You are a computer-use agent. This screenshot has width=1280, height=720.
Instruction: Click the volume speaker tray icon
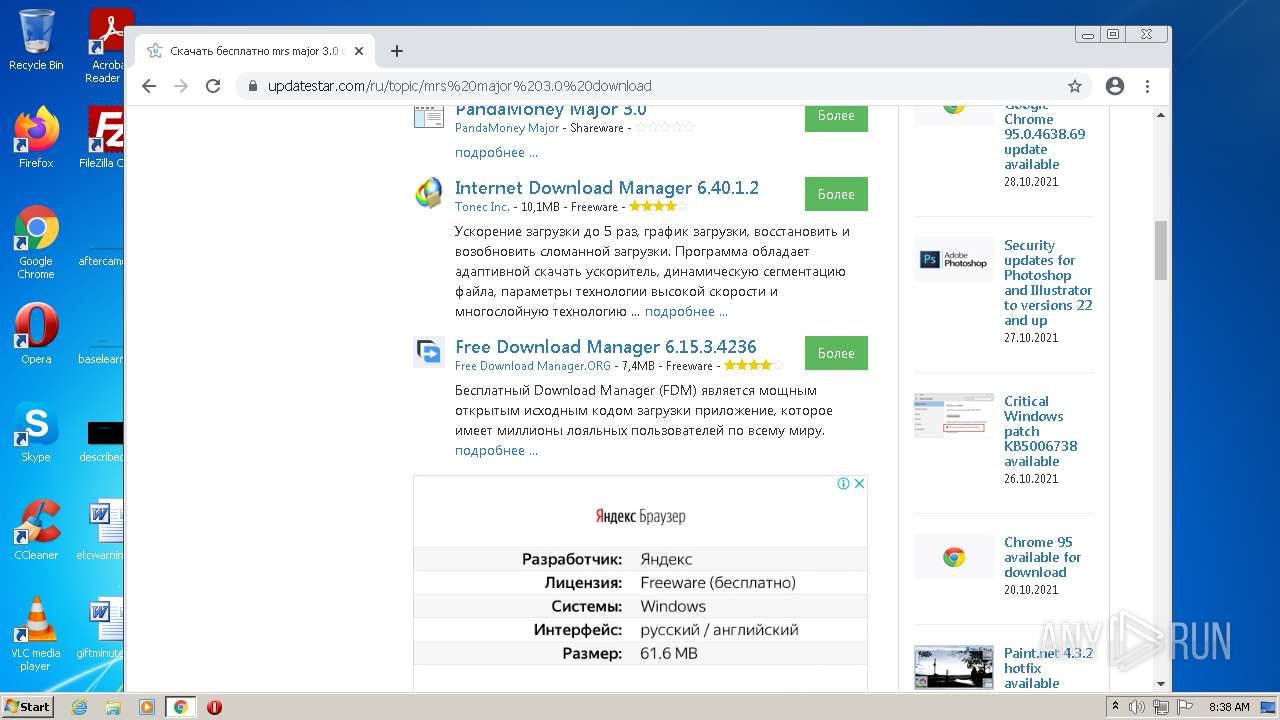tap(1137, 707)
